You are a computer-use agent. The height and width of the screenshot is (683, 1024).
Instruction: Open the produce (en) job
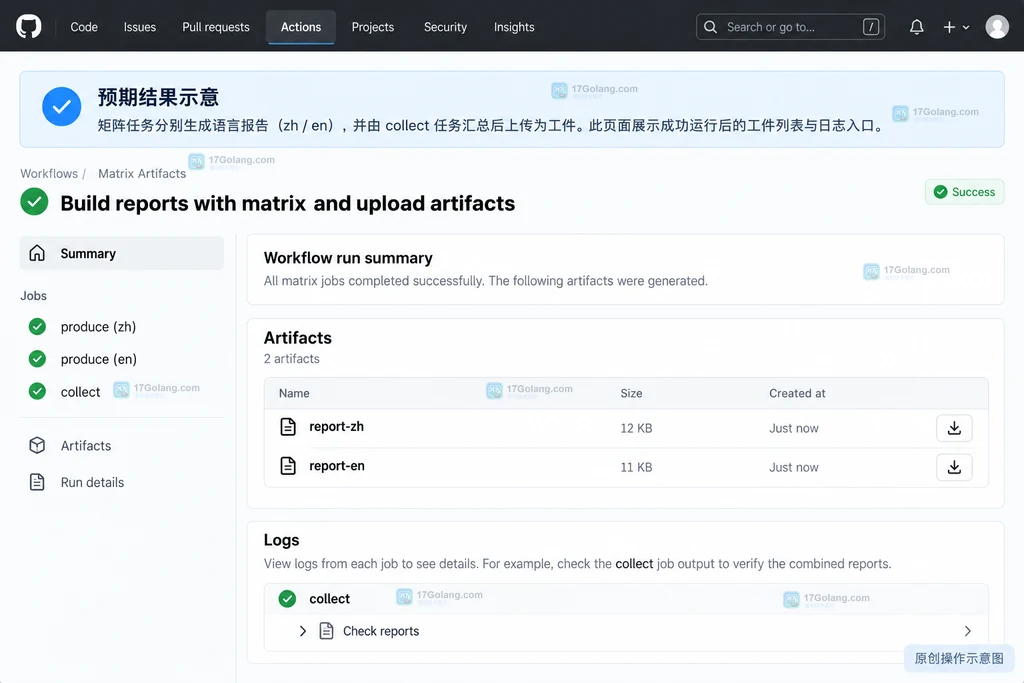pyautogui.click(x=99, y=359)
